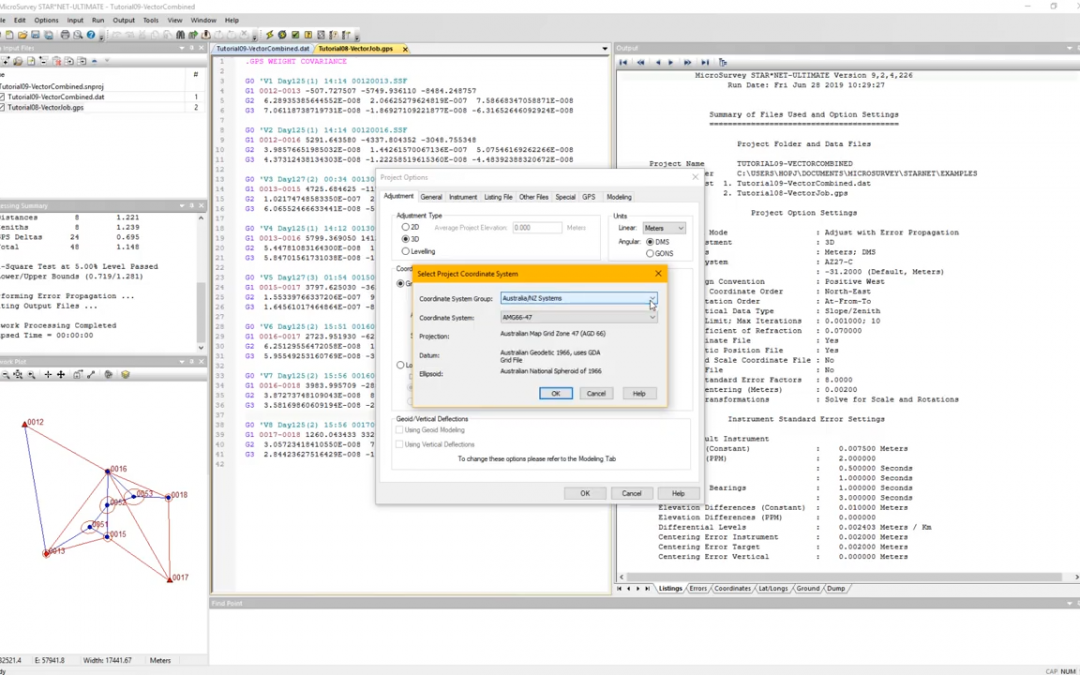The width and height of the screenshot is (1080, 675).
Task: Click the blue Help question mark icon
Action: pyautogui.click(x=91, y=35)
